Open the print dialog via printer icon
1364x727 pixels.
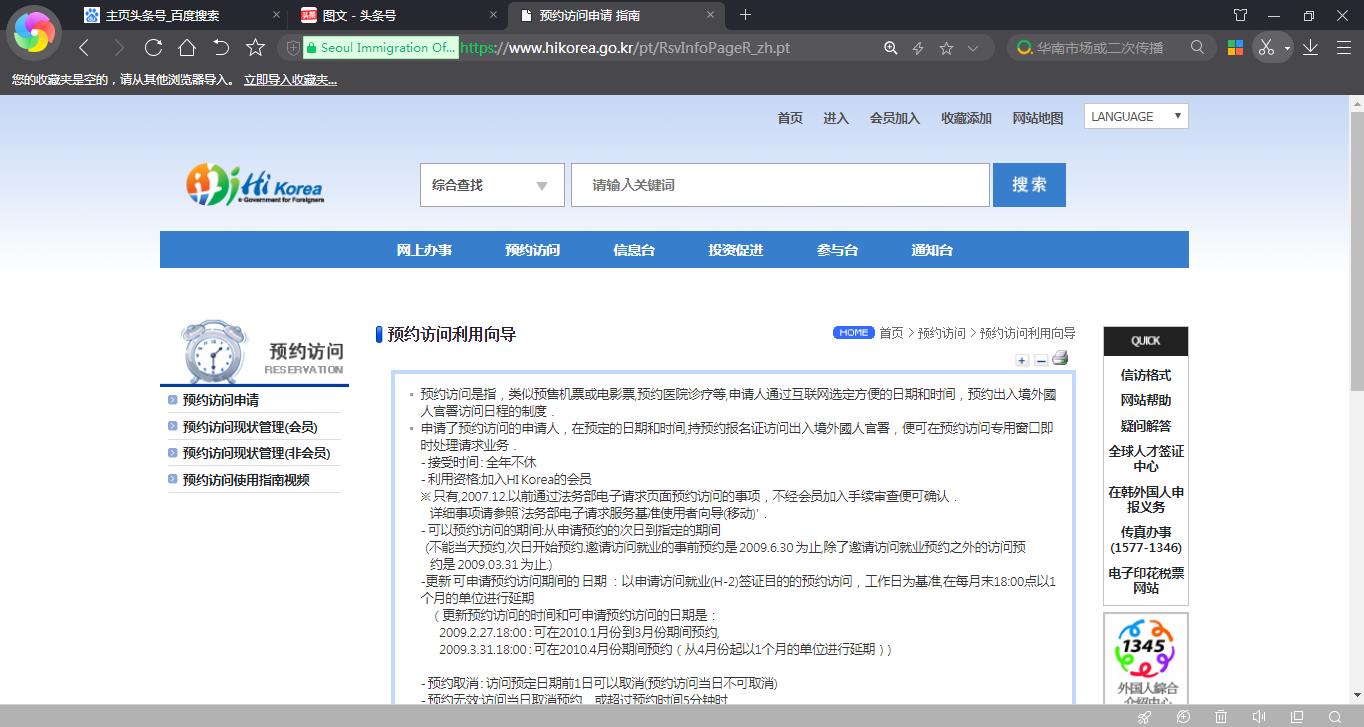point(1060,358)
